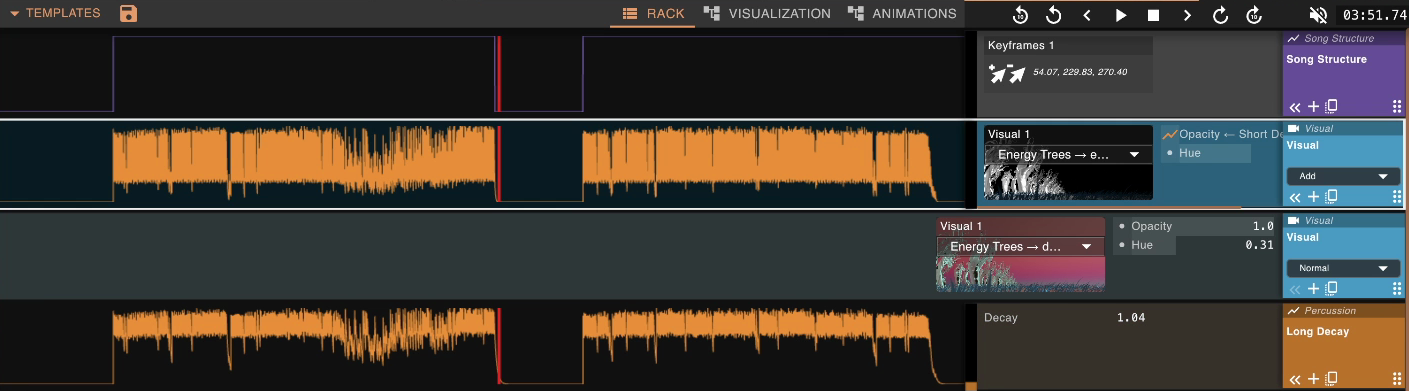
Task: Restart playback with counterclockwise arrow
Action: point(1053,15)
